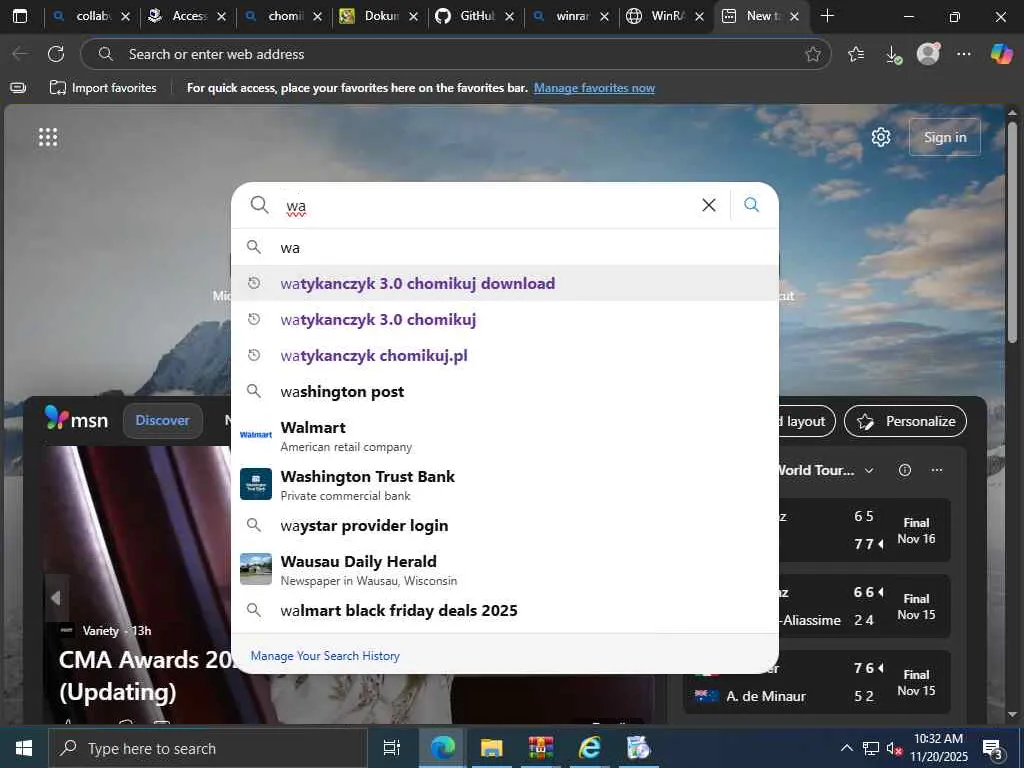Open the new tab page apps grid
Screen dimensions: 1024x768
(48, 137)
